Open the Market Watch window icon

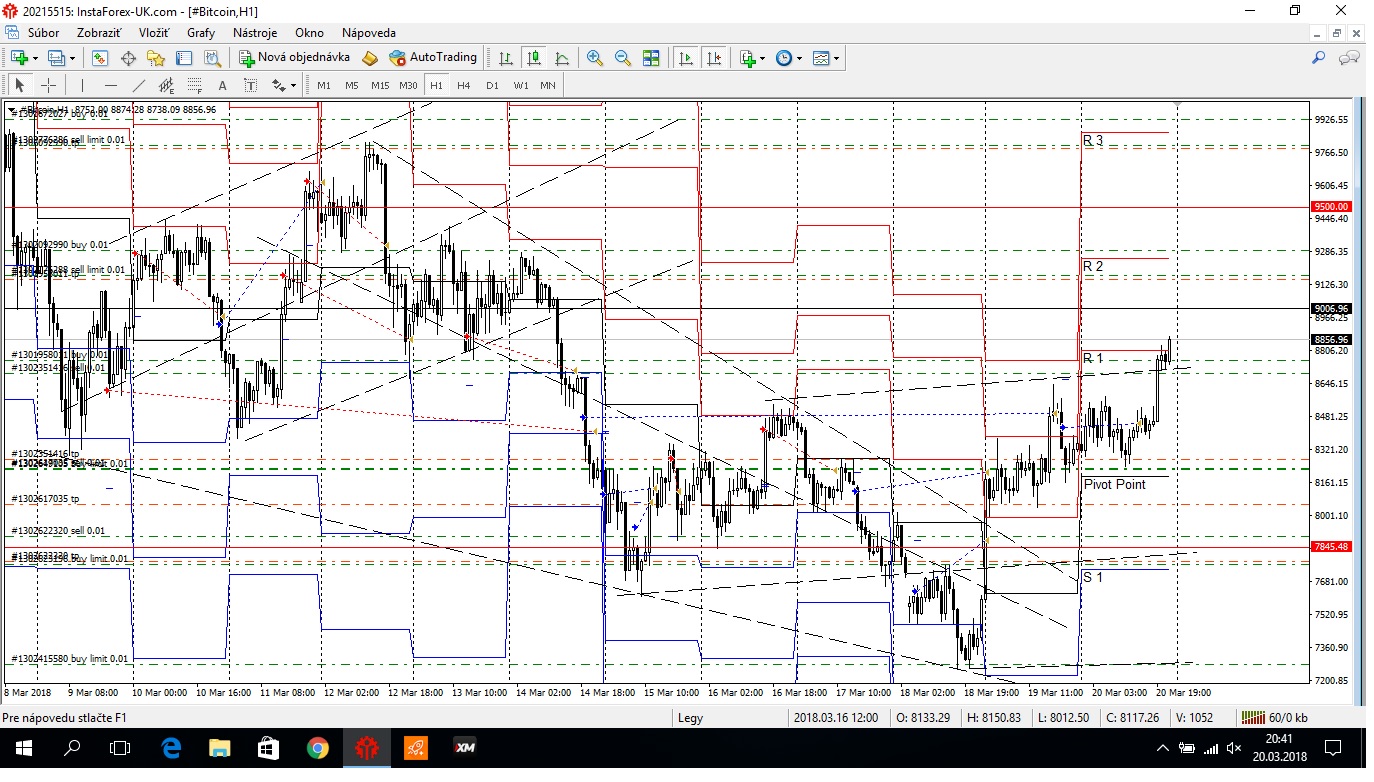pos(100,58)
